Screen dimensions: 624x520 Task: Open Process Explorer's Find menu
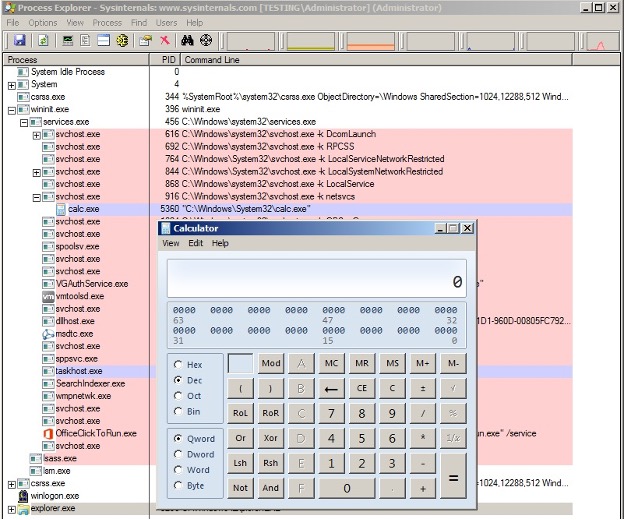(139, 23)
